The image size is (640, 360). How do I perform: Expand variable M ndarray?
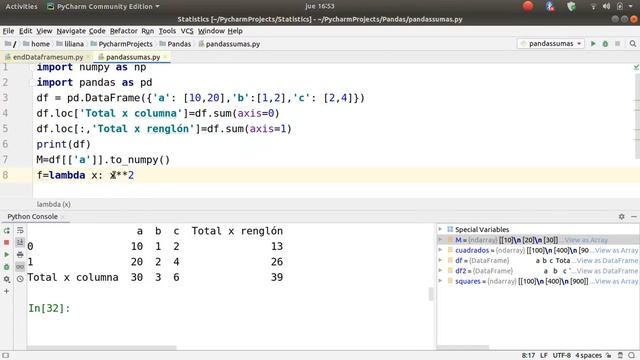coord(440,240)
